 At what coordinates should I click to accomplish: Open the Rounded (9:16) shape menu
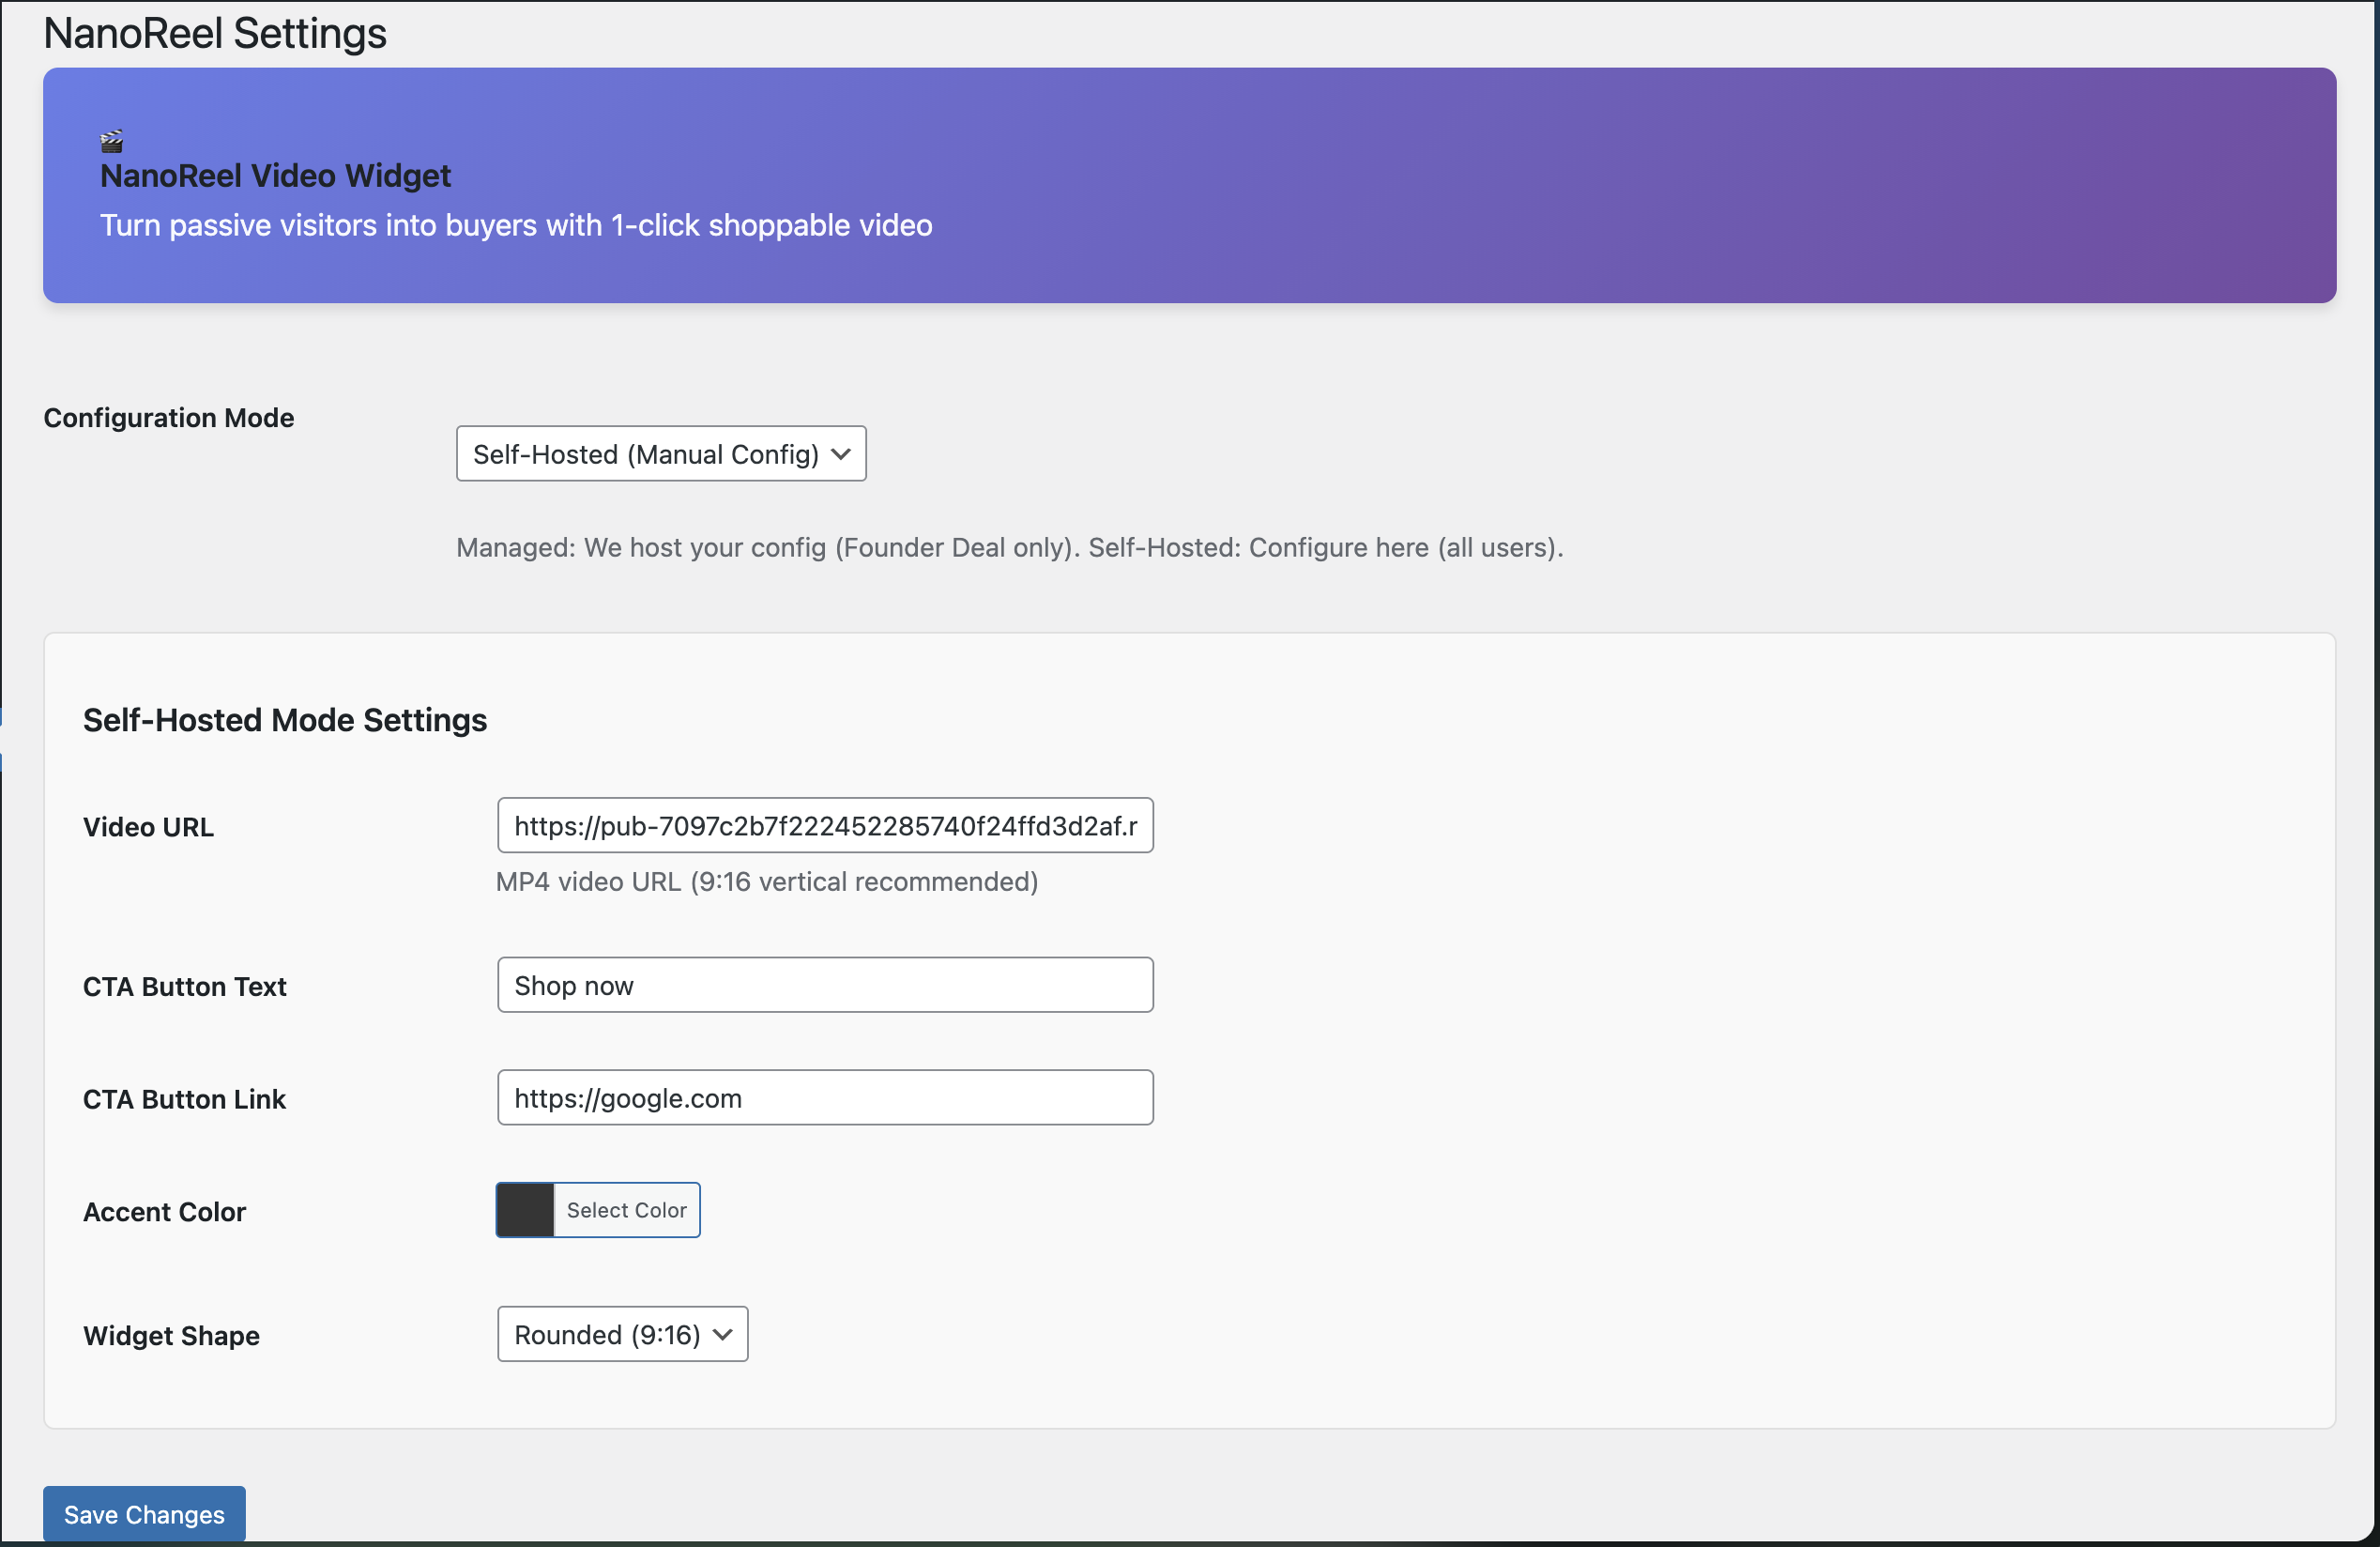[622, 1334]
